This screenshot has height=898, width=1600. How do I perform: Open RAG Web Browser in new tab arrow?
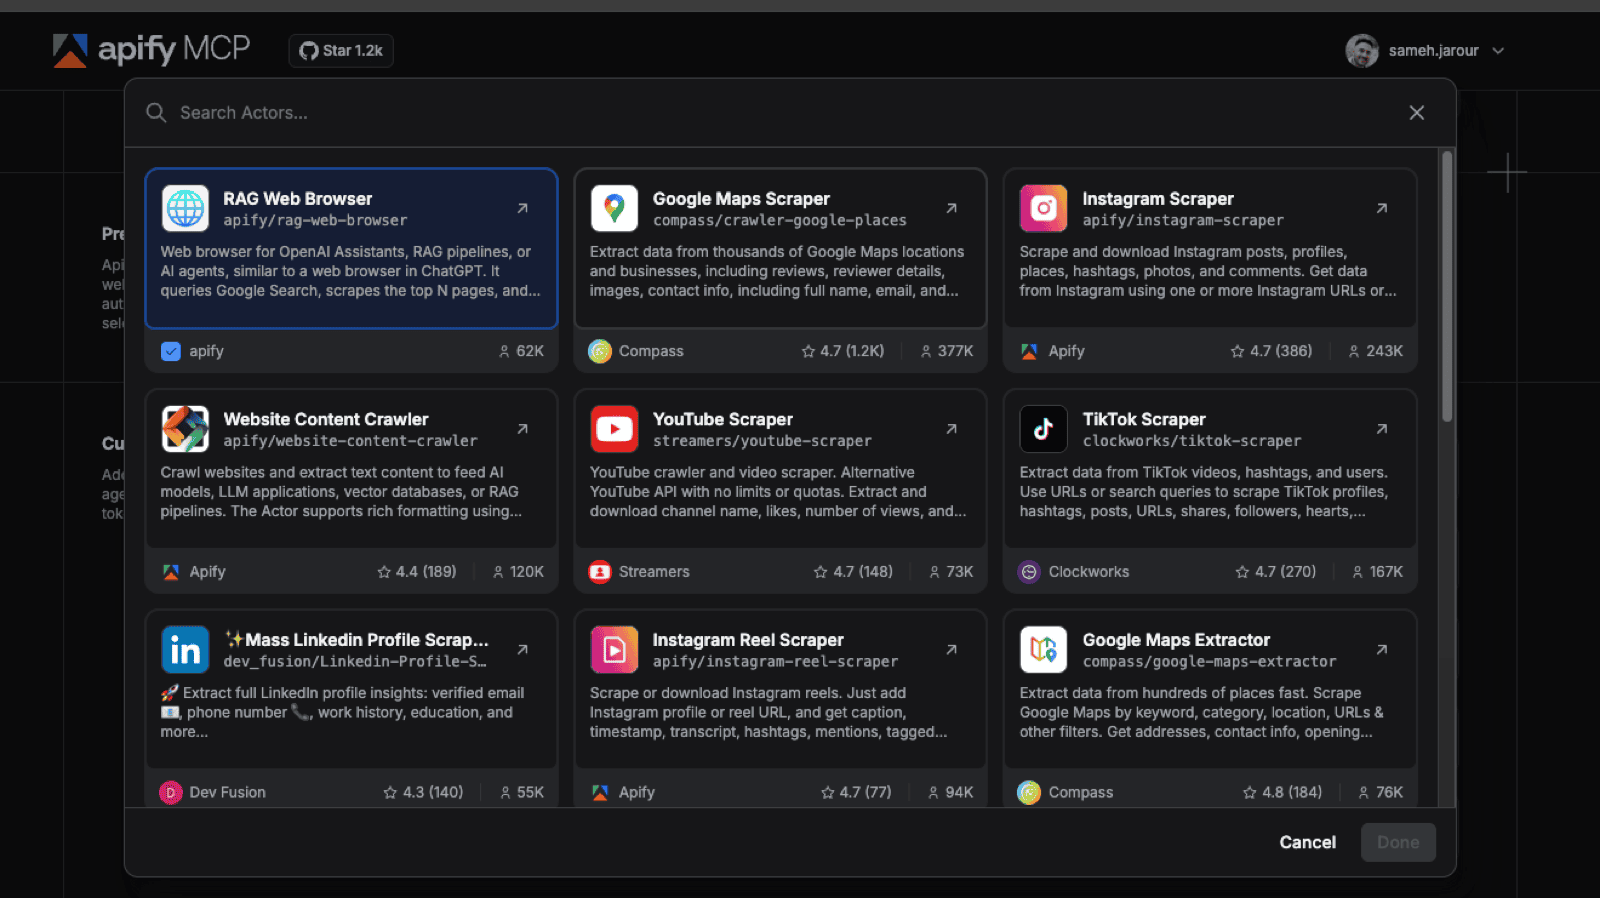tap(522, 208)
